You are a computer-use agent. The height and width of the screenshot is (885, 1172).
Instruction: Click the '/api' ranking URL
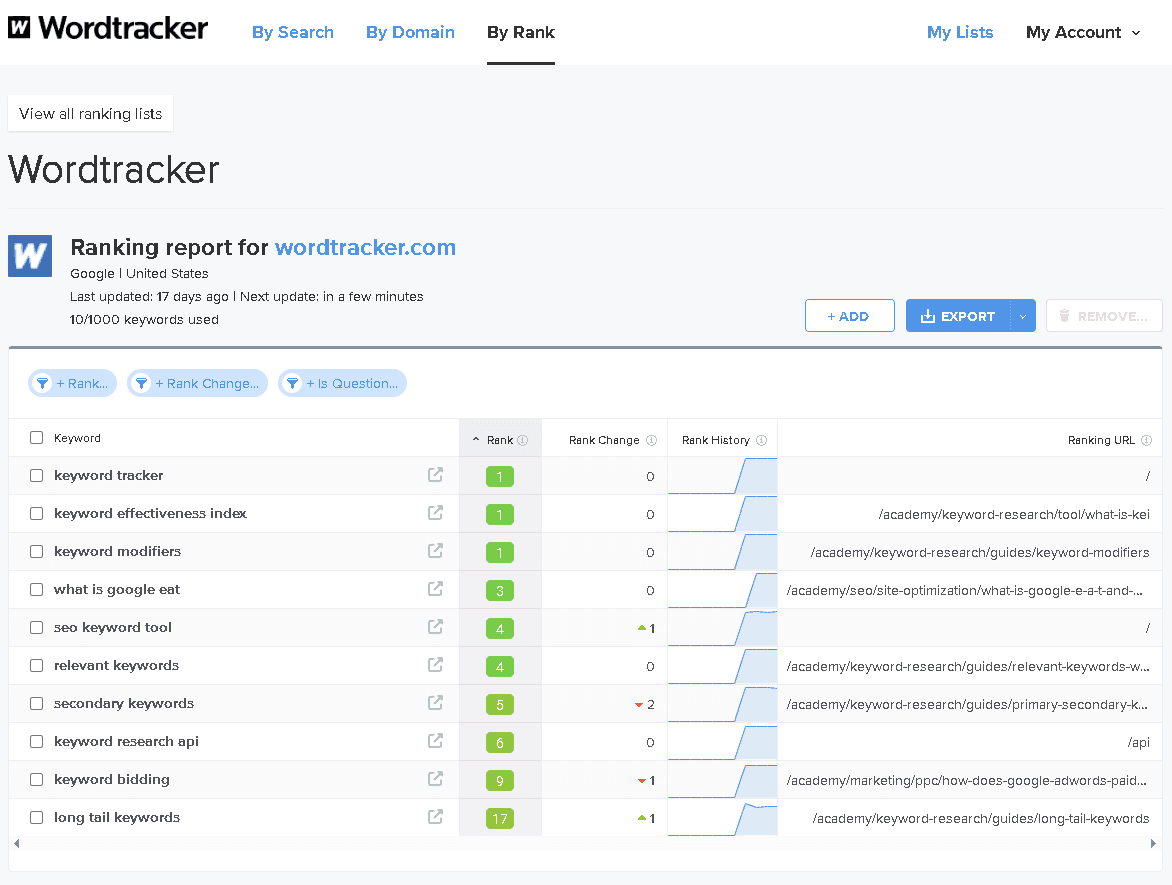pyautogui.click(x=1138, y=742)
